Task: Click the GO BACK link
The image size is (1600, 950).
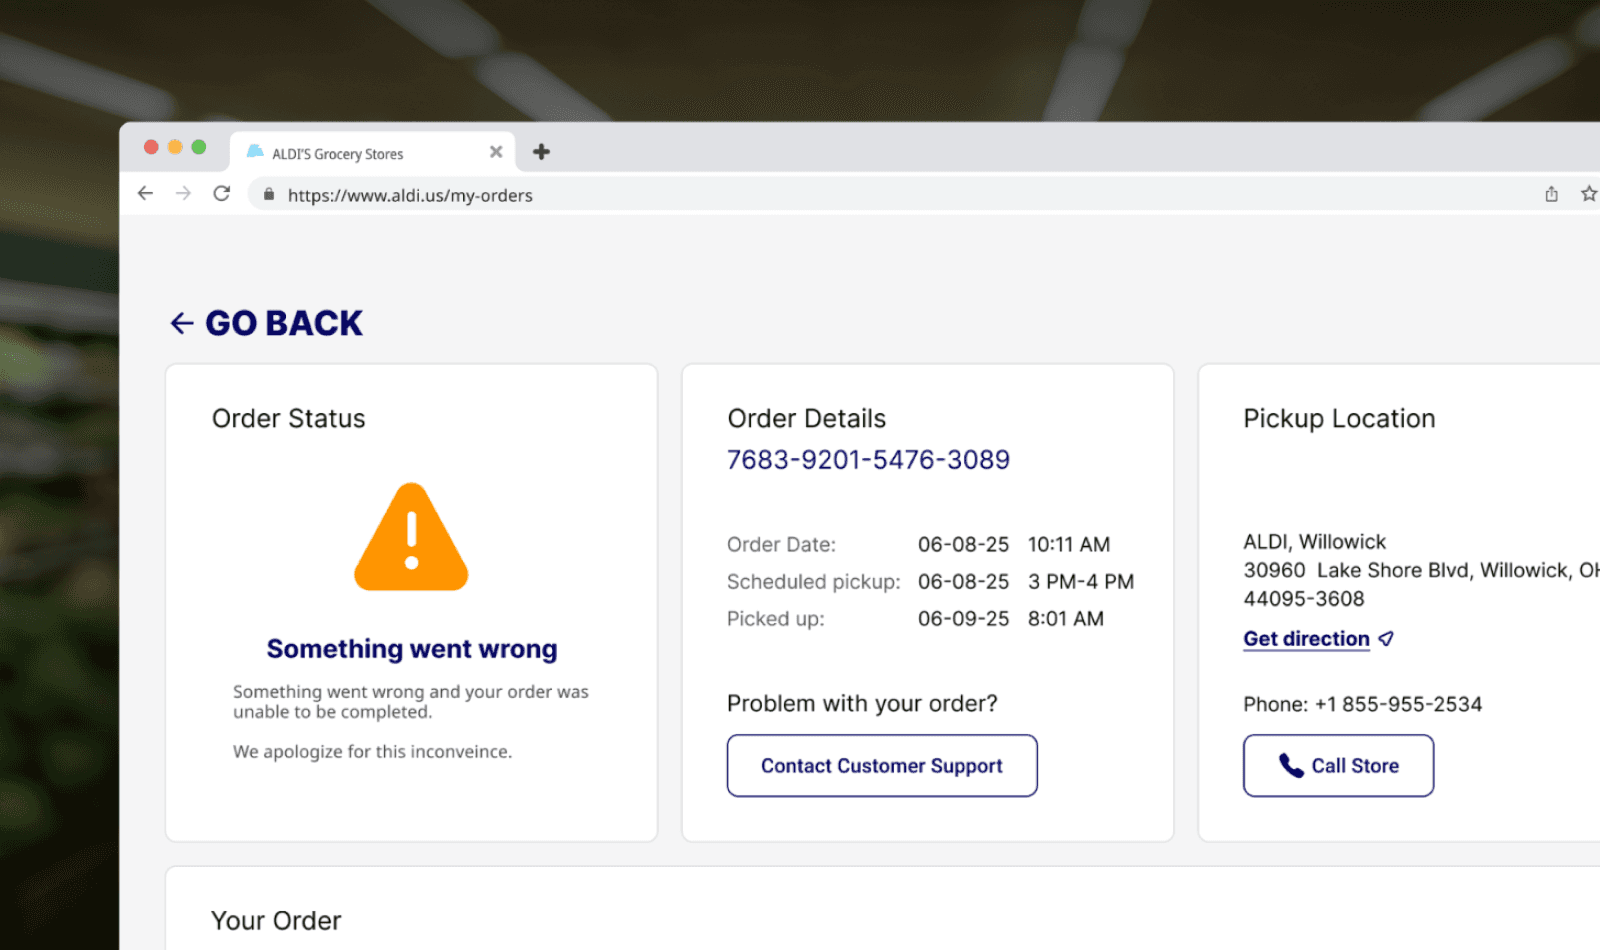Action: point(267,323)
